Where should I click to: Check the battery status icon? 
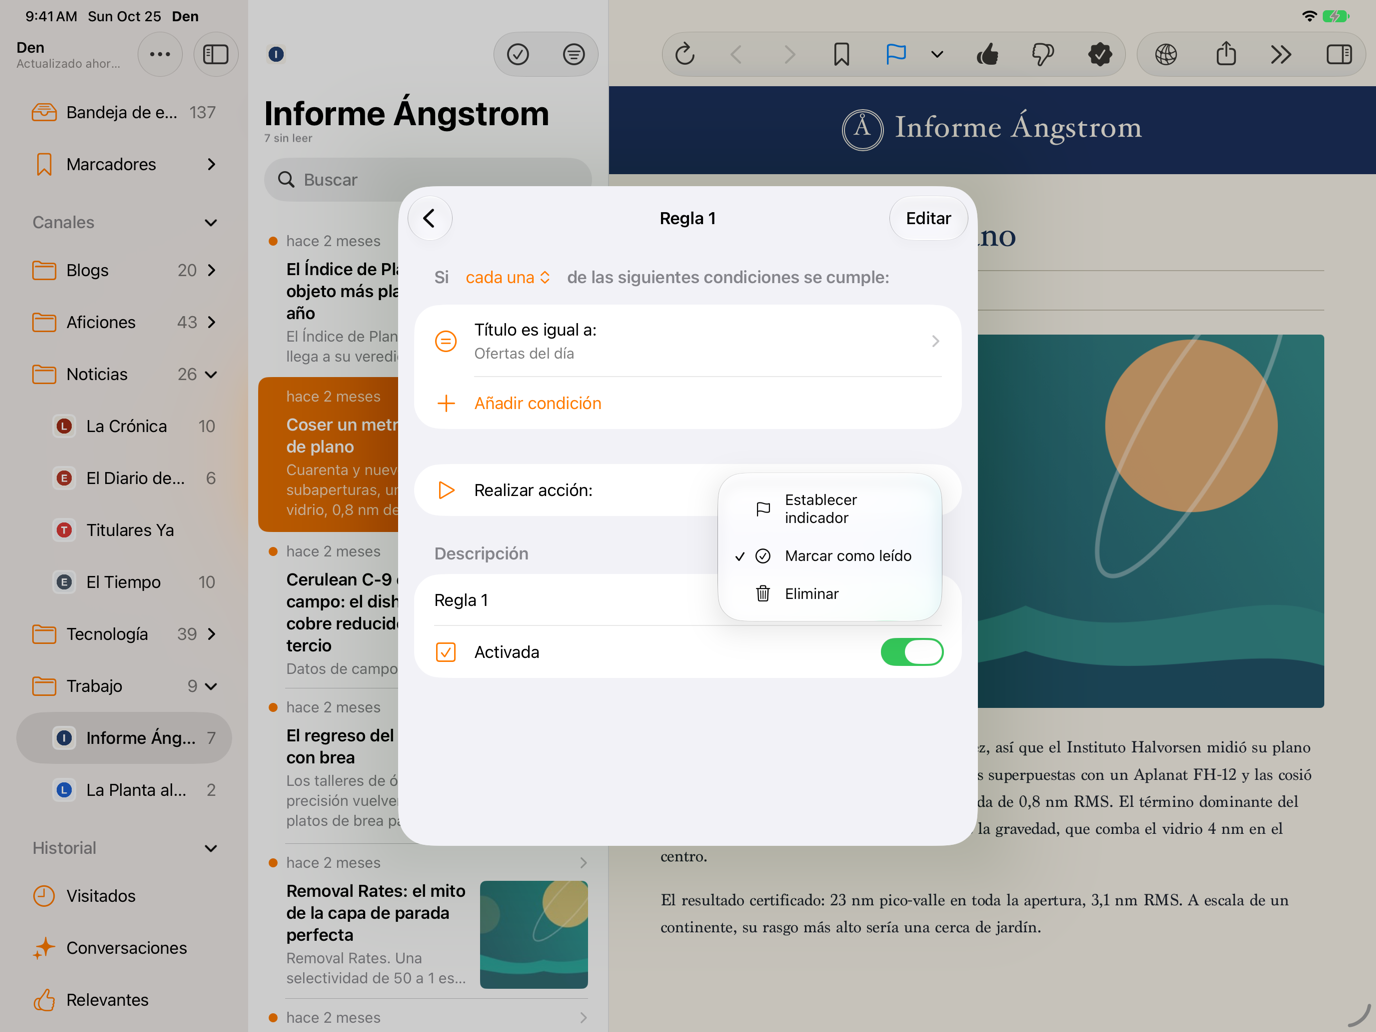coord(1336,16)
